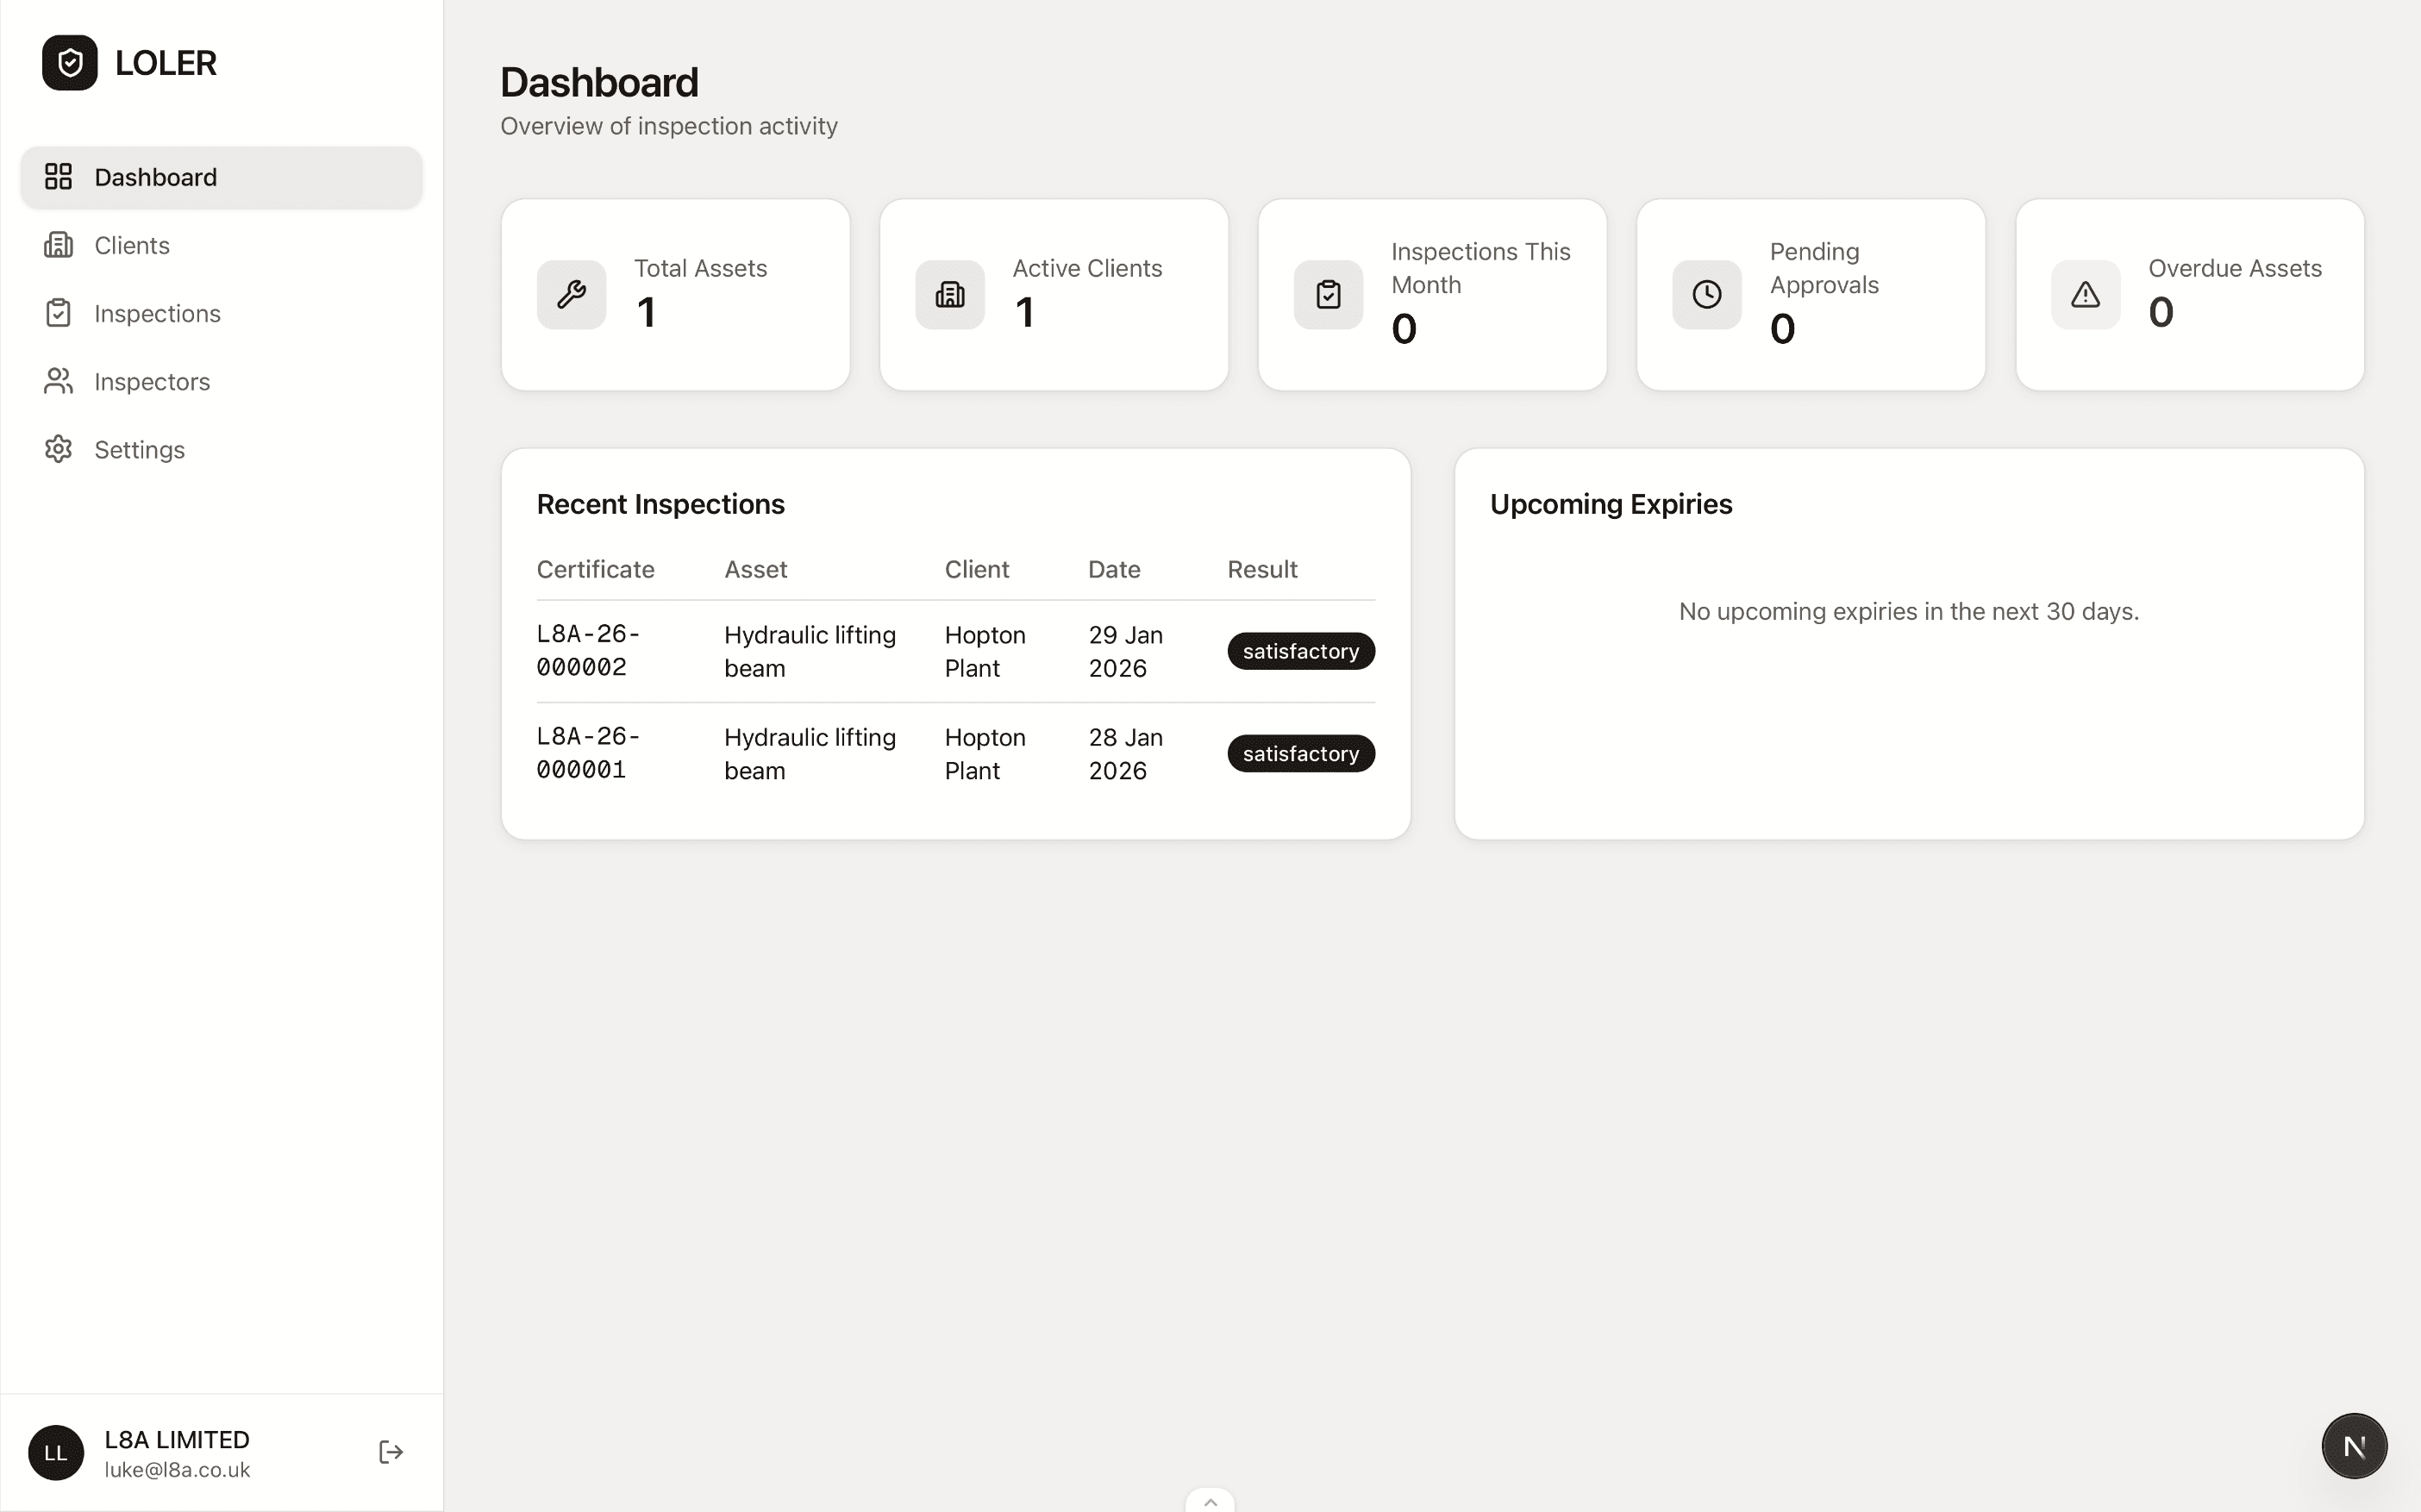Click the satisfactory badge for 29 Jan 2026
Viewport: 2421px width, 1512px height.
[1300, 652]
